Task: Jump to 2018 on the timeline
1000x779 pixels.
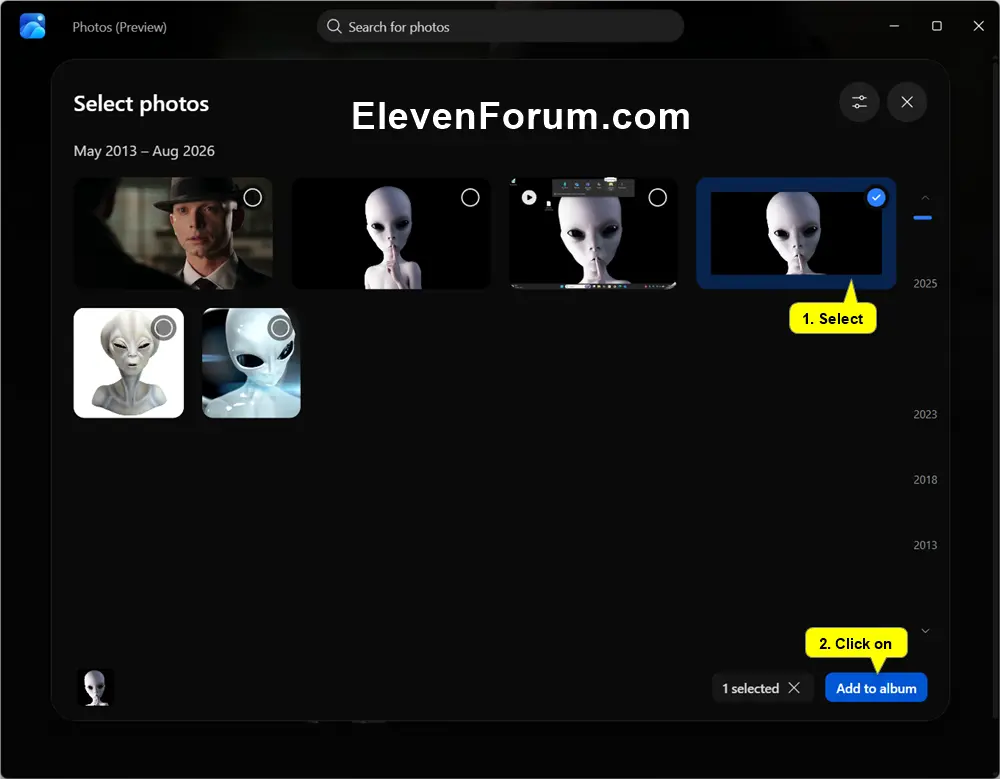Action: (x=925, y=480)
